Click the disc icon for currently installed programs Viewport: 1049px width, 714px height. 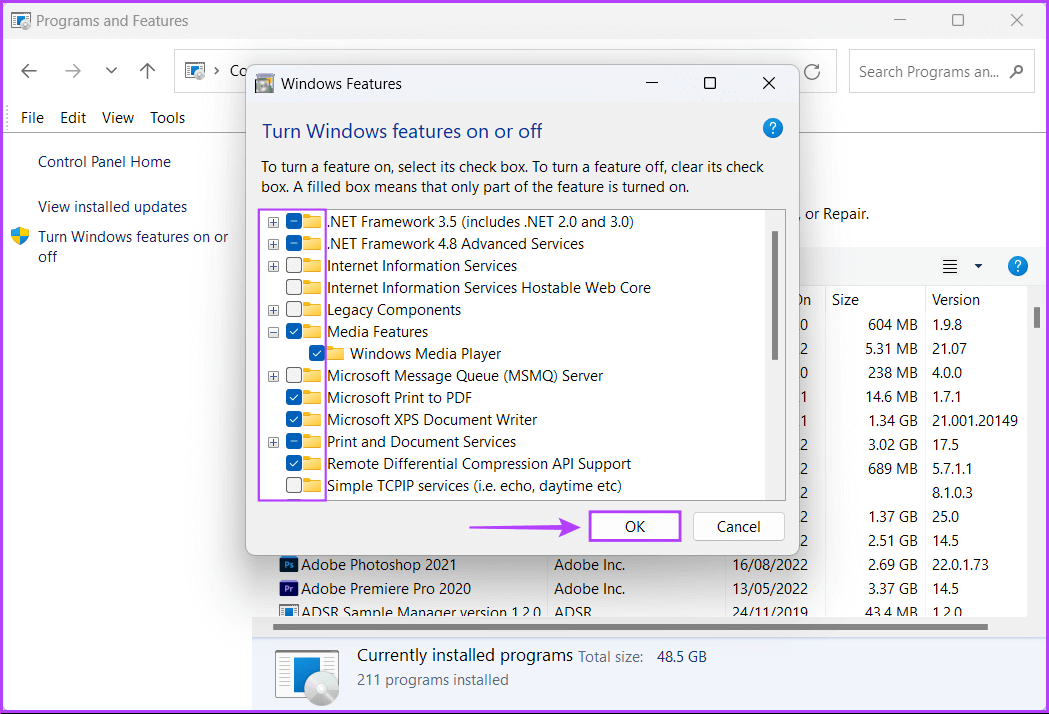click(307, 677)
